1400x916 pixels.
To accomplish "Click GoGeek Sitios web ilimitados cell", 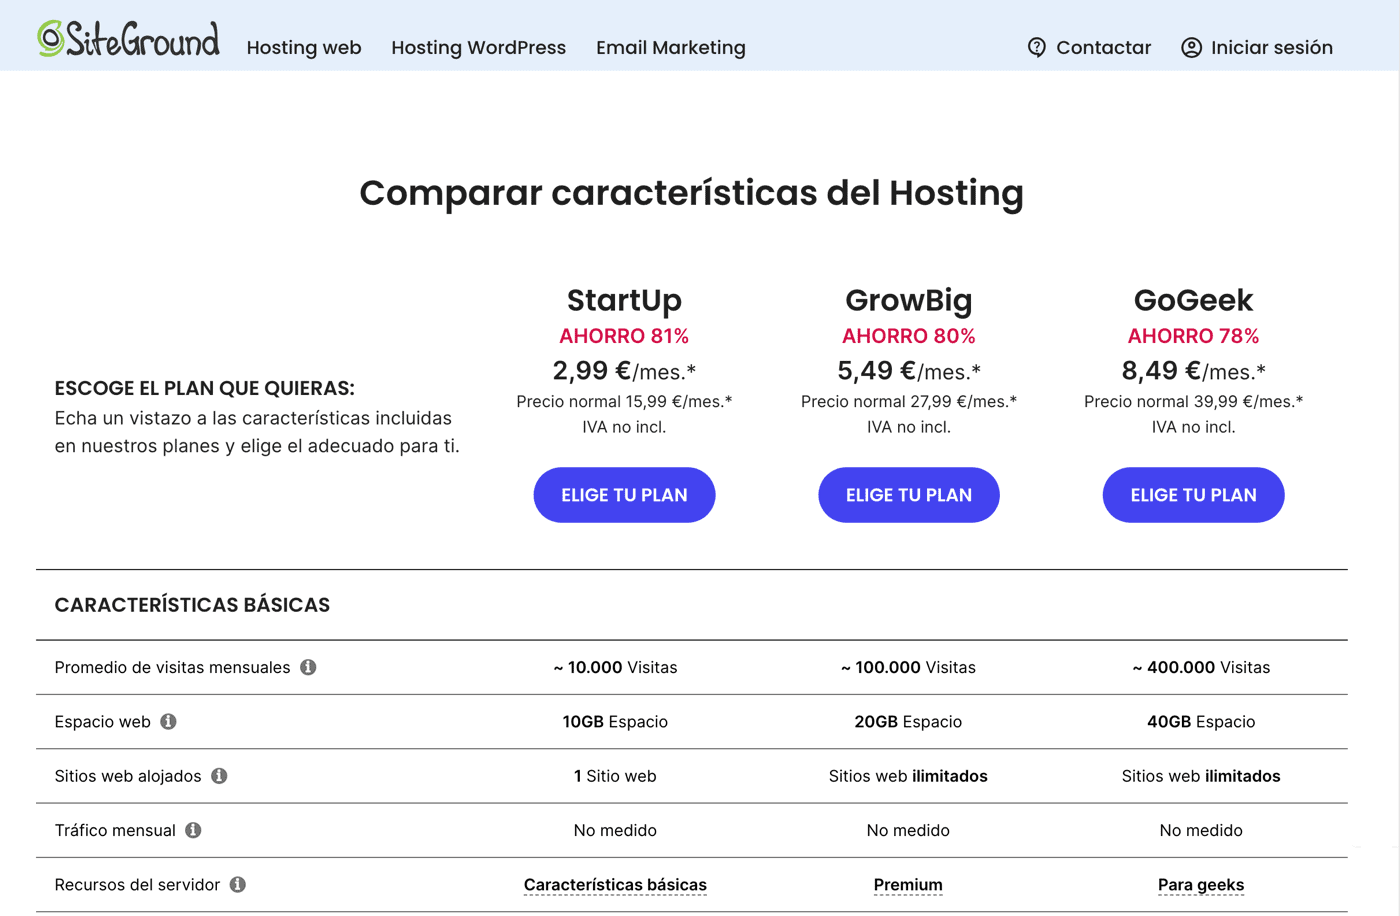I will [1201, 776].
